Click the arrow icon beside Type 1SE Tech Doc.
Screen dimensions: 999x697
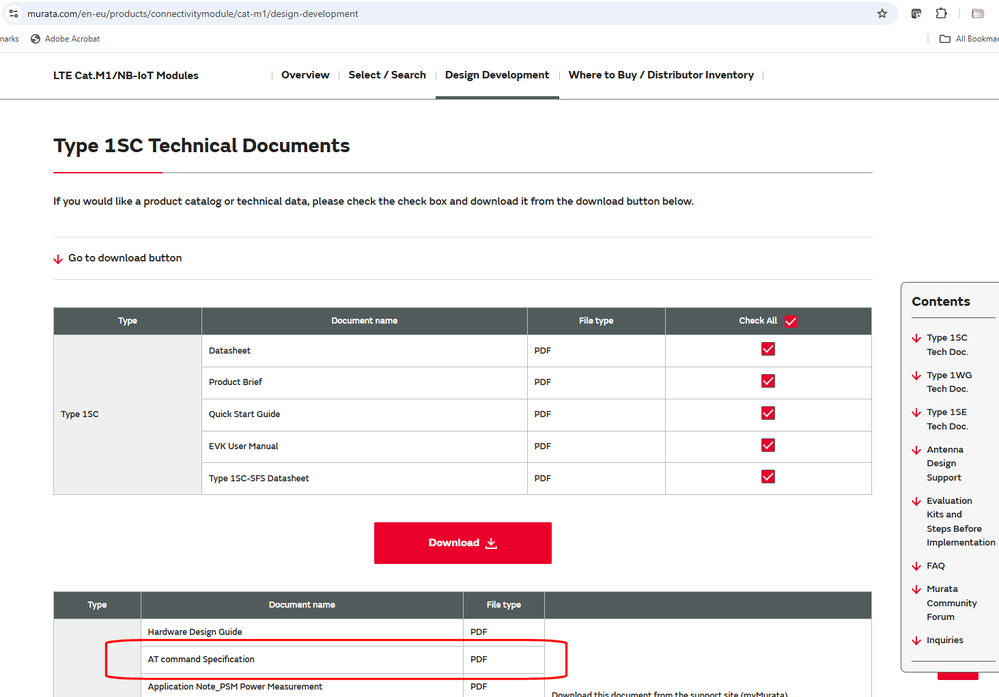pos(916,413)
